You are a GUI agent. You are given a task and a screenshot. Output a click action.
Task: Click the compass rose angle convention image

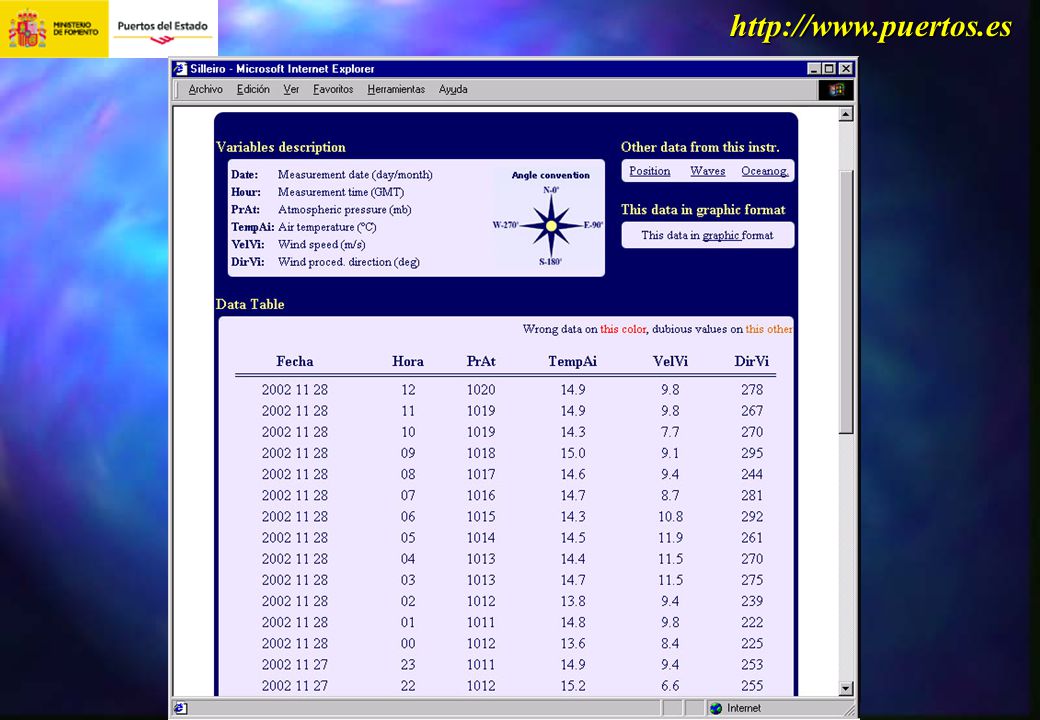tap(551, 226)
